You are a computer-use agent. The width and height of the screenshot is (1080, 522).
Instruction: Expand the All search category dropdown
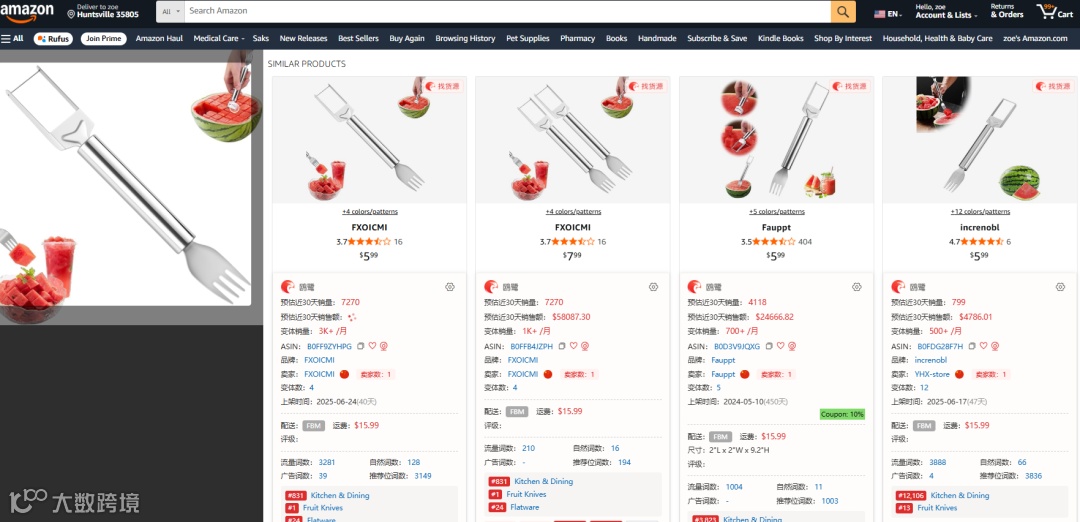(x=171, y=12)
